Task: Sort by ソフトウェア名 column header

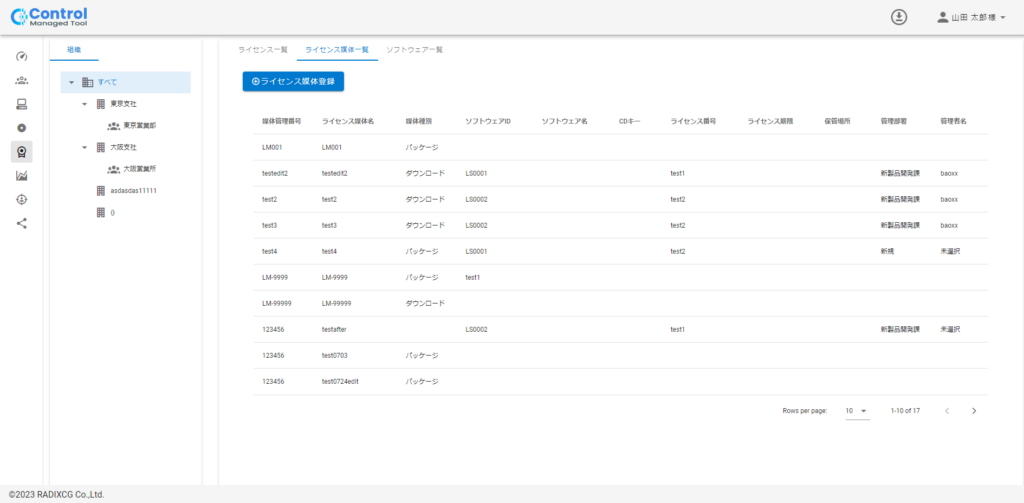Action: (x=565, y=122)
